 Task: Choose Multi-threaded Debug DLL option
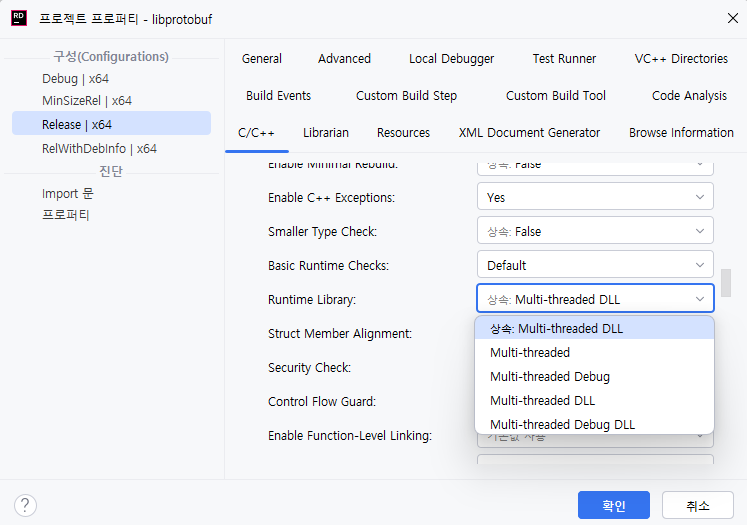(594, 424)
